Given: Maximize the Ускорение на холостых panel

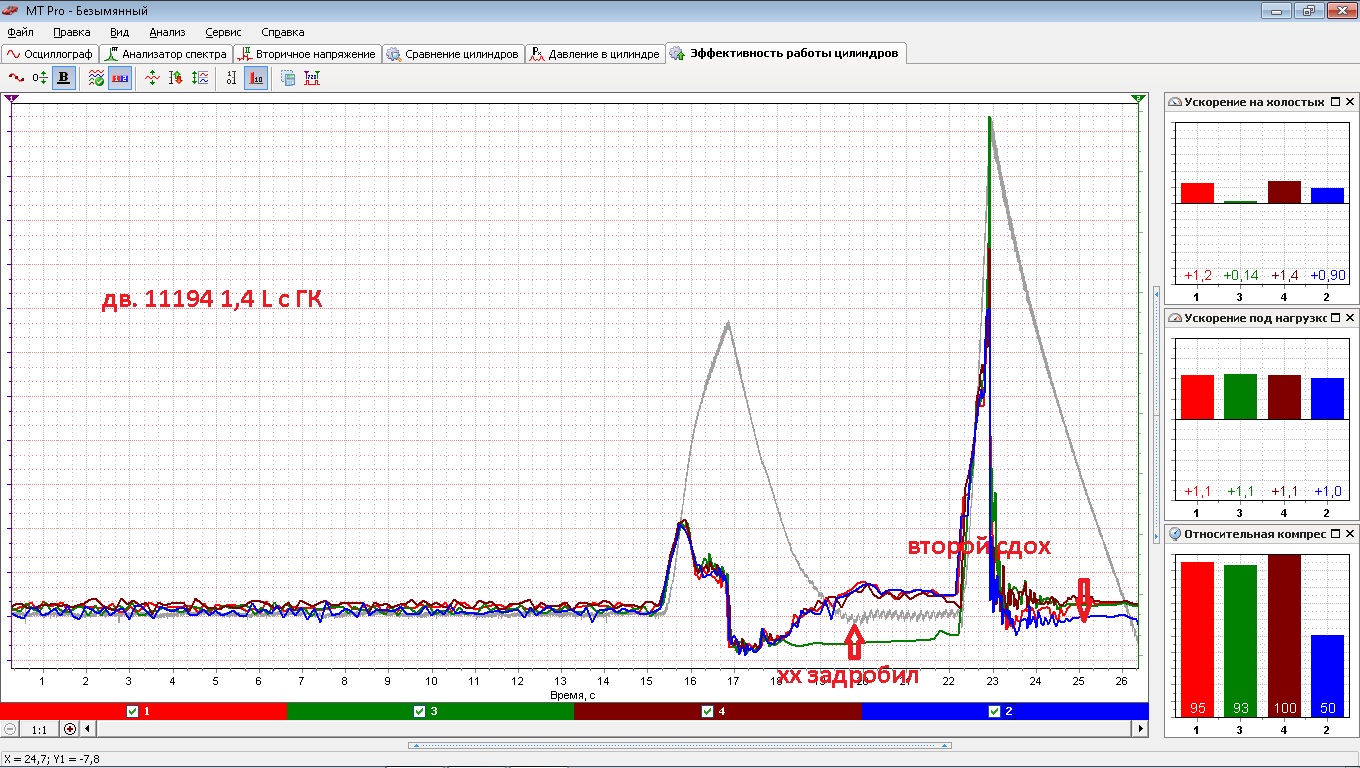Looking at the screenshot, I should [x=1335, y=102].
